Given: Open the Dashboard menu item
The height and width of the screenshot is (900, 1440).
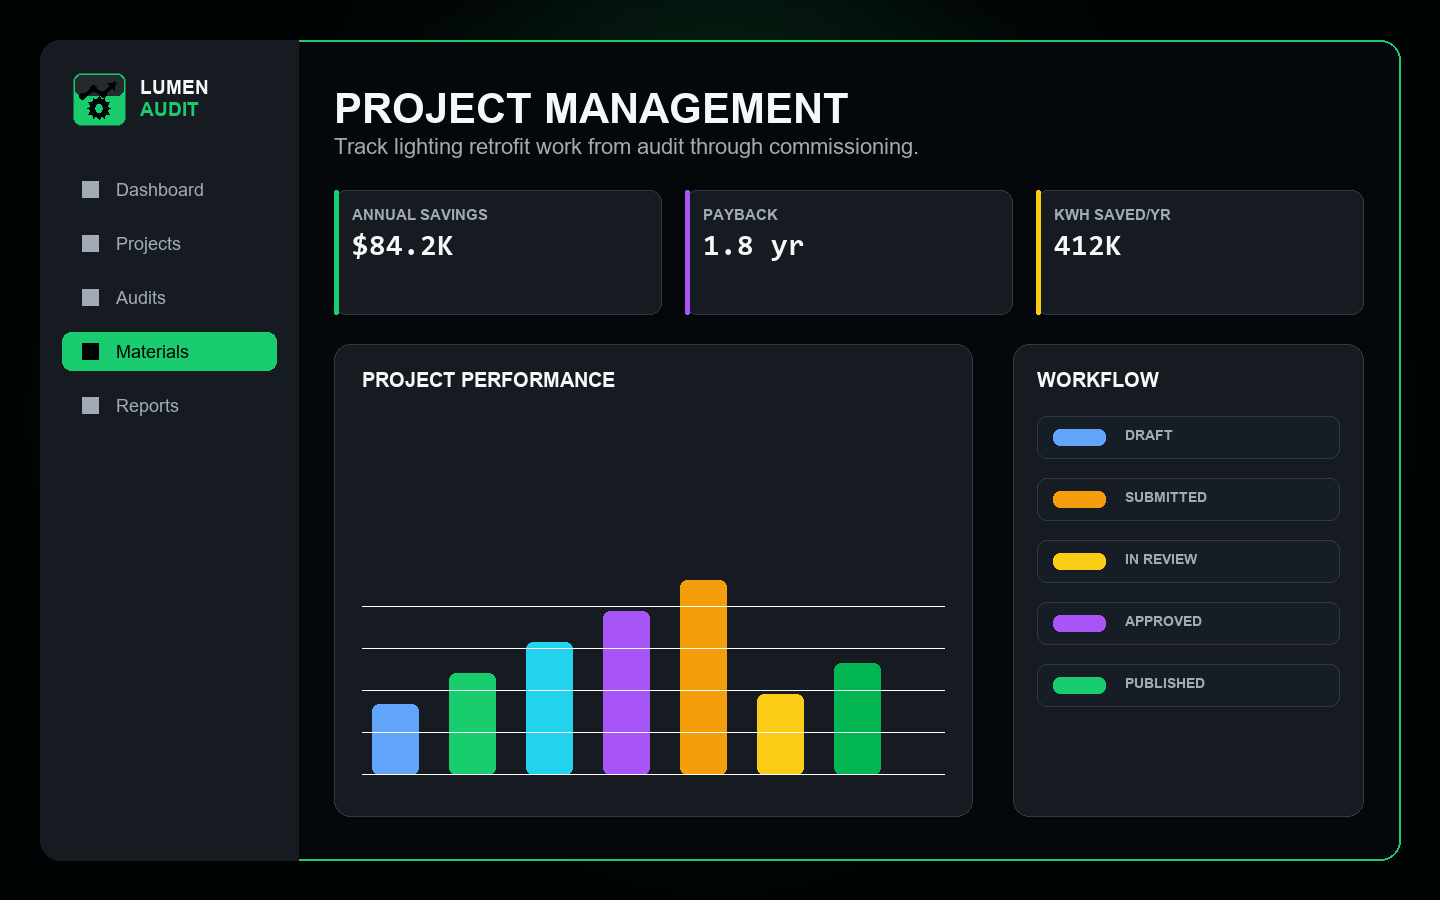Looking at the screenshot, I should (169, 190).
